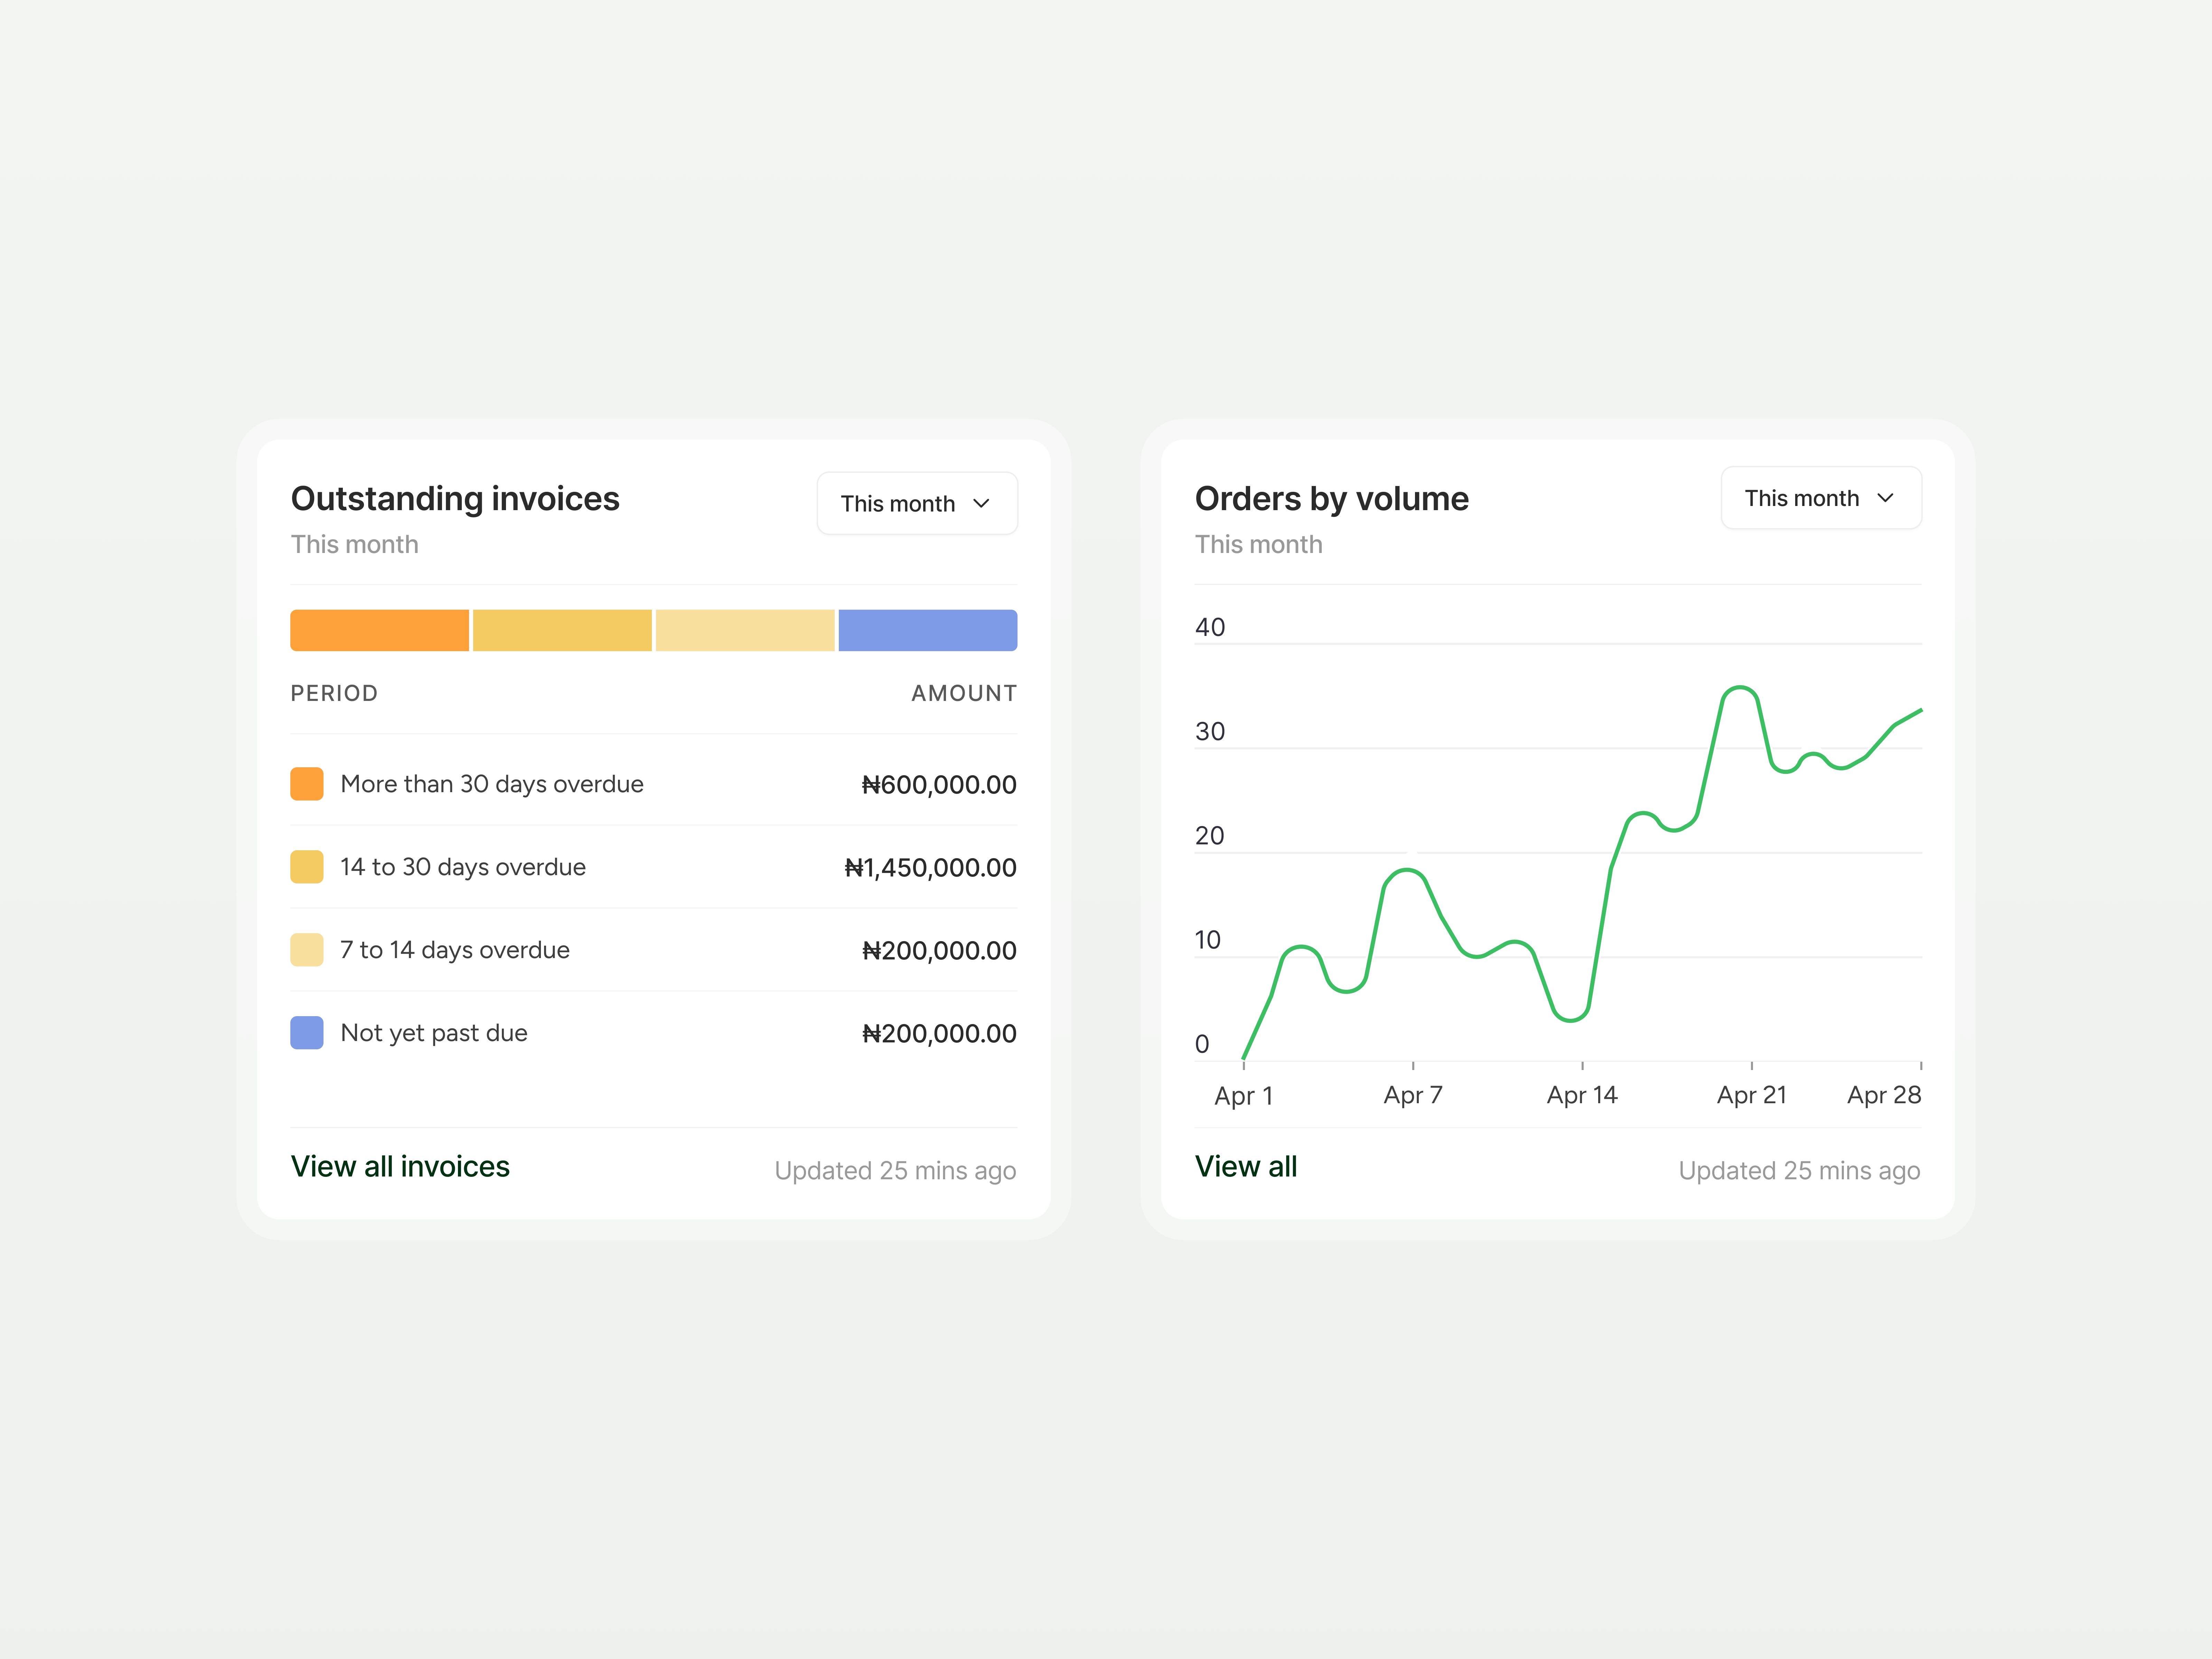The width and height of the screenshot is (2212, 1659).
Task: Click chevron arrow in orders period selector
Action: pyautogui.click(x=1885, y=498)
